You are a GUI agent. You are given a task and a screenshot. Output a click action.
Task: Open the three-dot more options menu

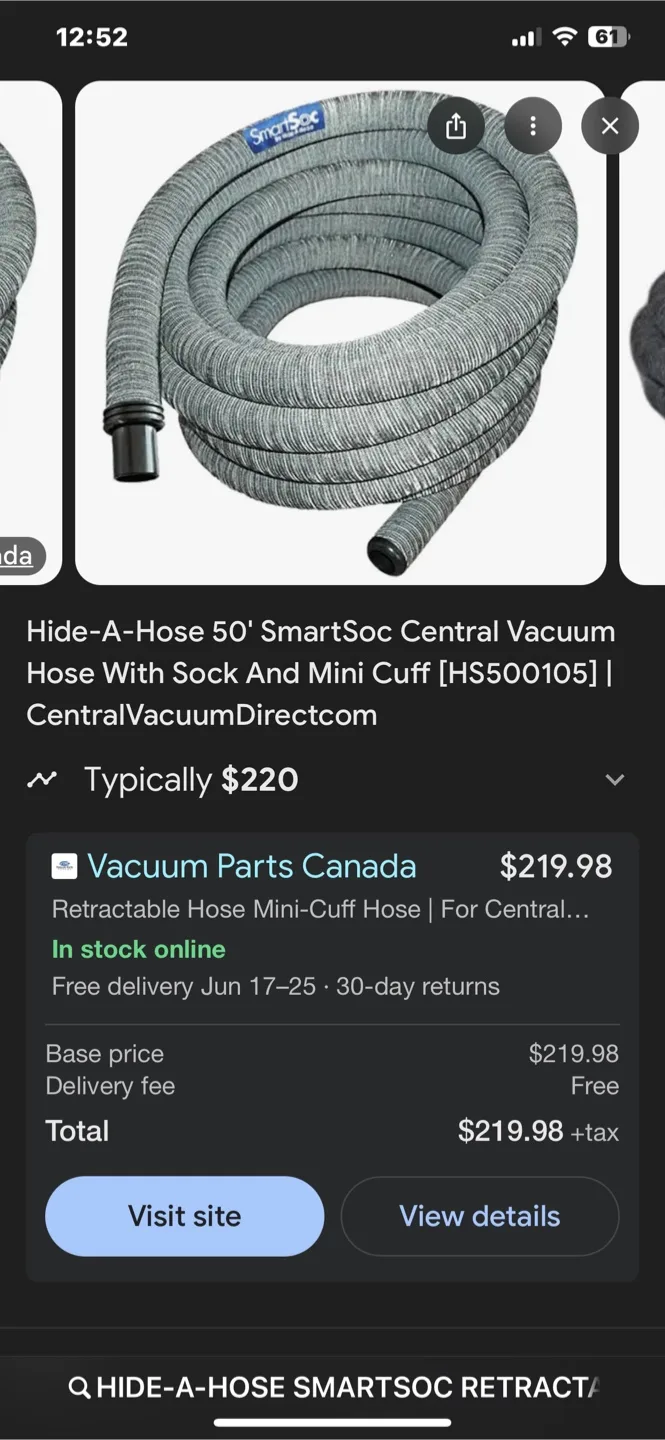pyautogui.click(x=533, y=126)
